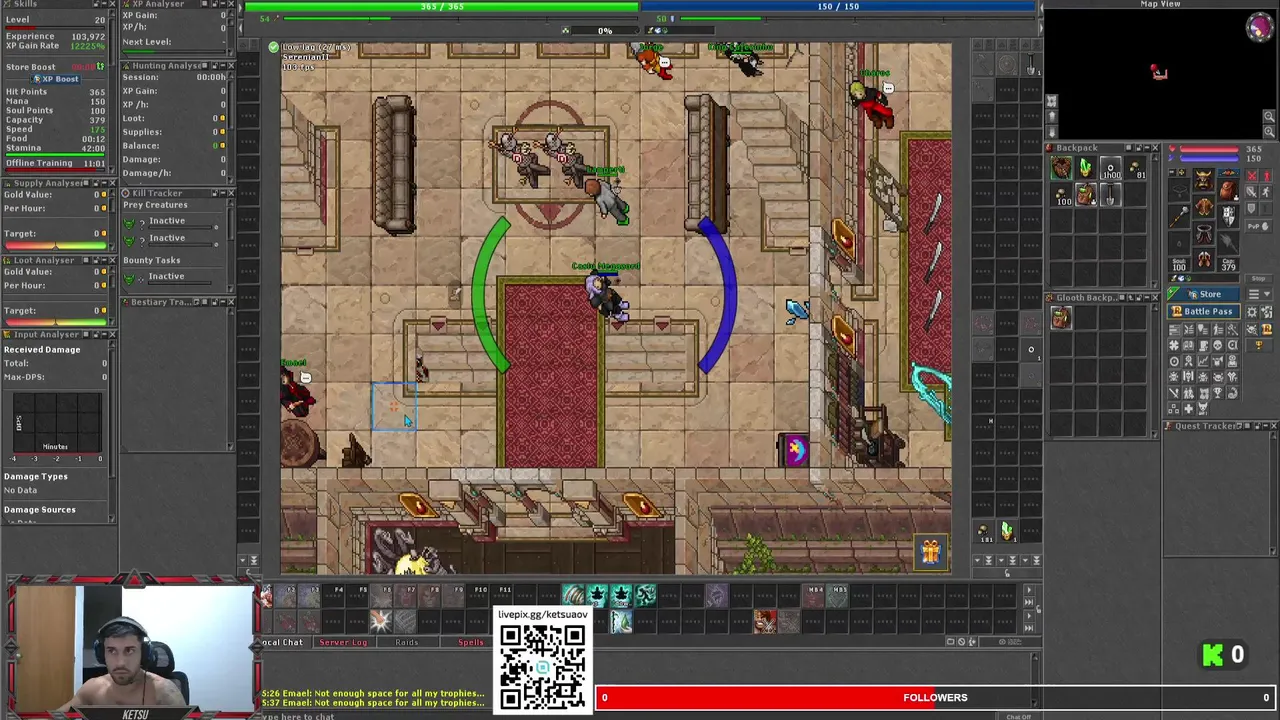Screen dimensions: 1280x720
Task: Click the gift box icon in game window
Action: pyautogui.click(x=930, y=551)
